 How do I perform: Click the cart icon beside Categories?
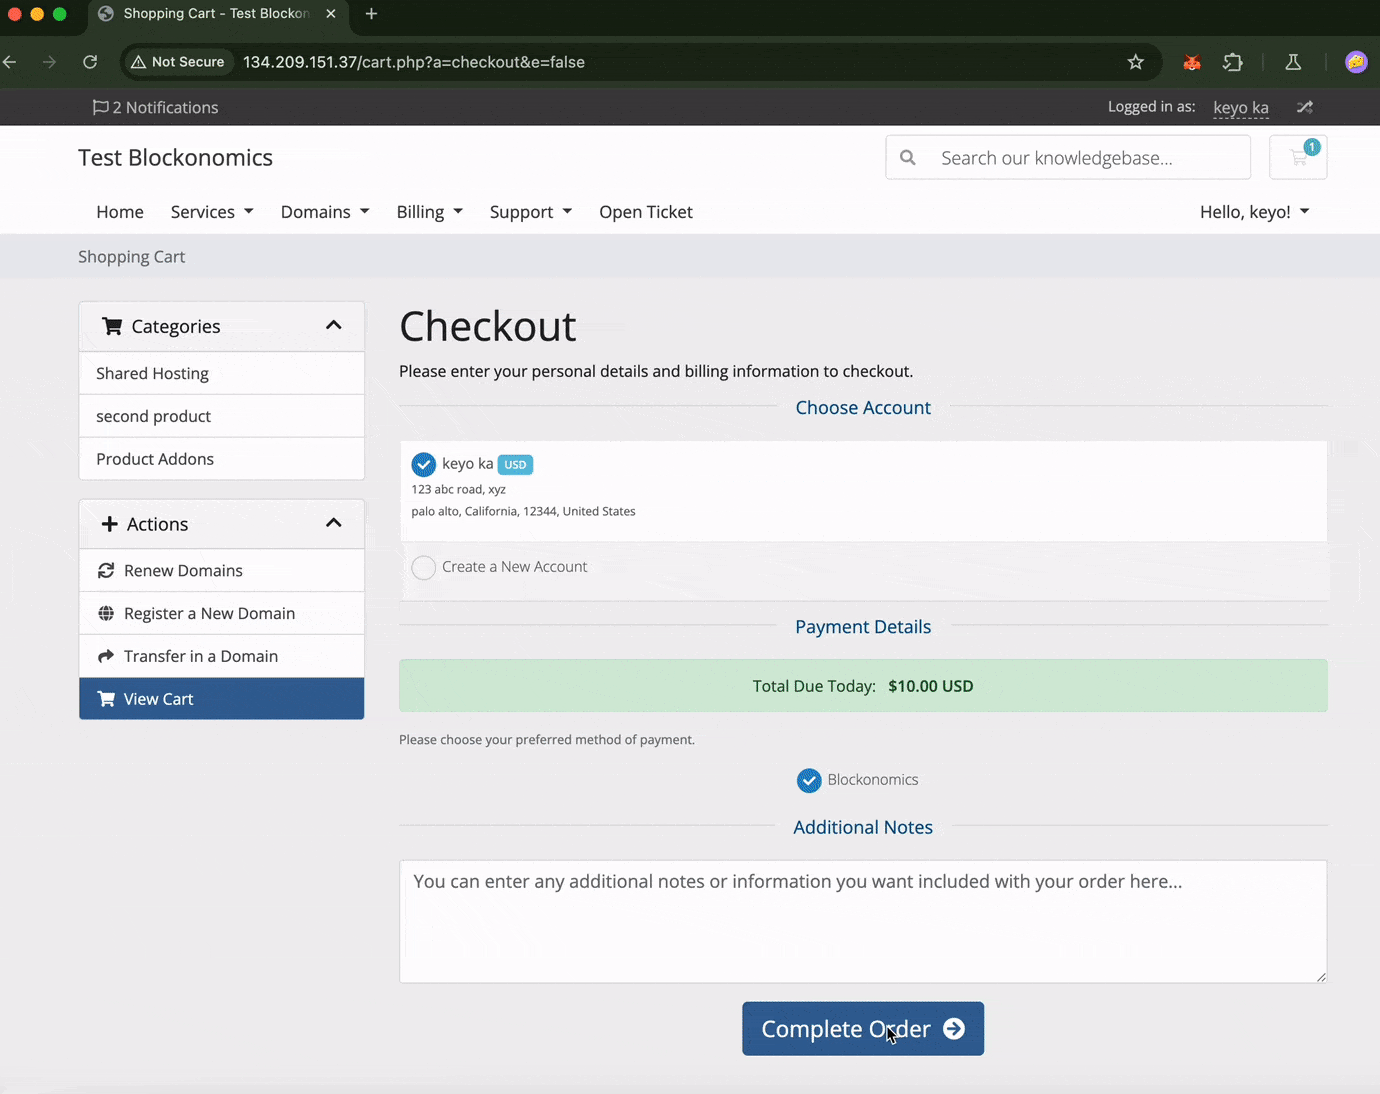coord(112,326)
